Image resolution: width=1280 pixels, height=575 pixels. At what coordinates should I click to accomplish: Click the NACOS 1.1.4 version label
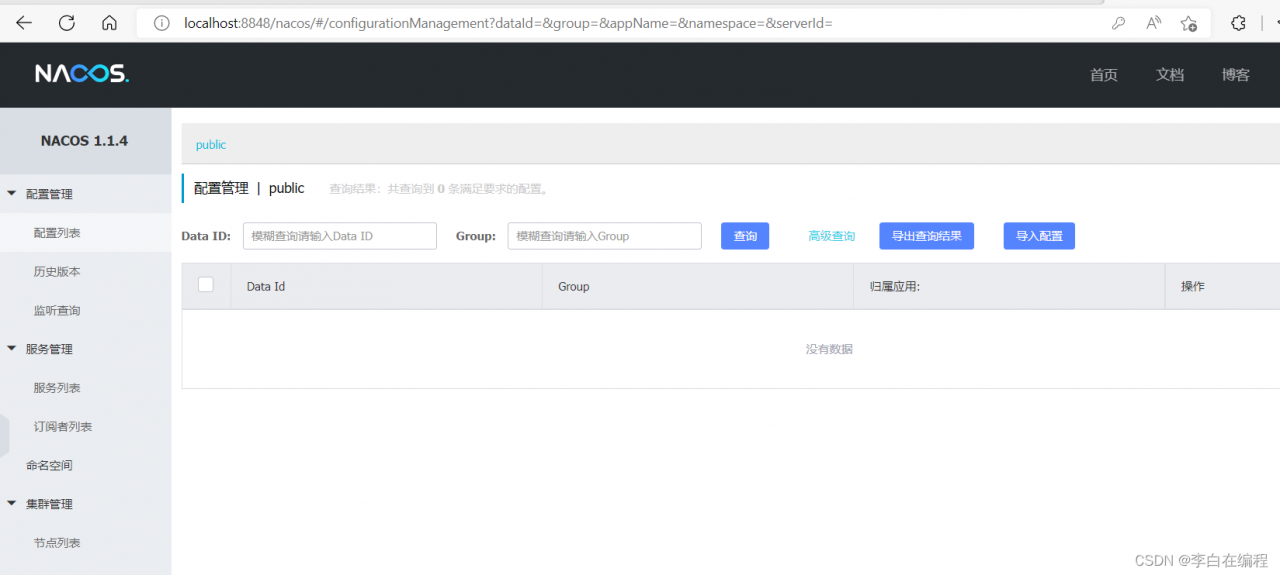84,141
